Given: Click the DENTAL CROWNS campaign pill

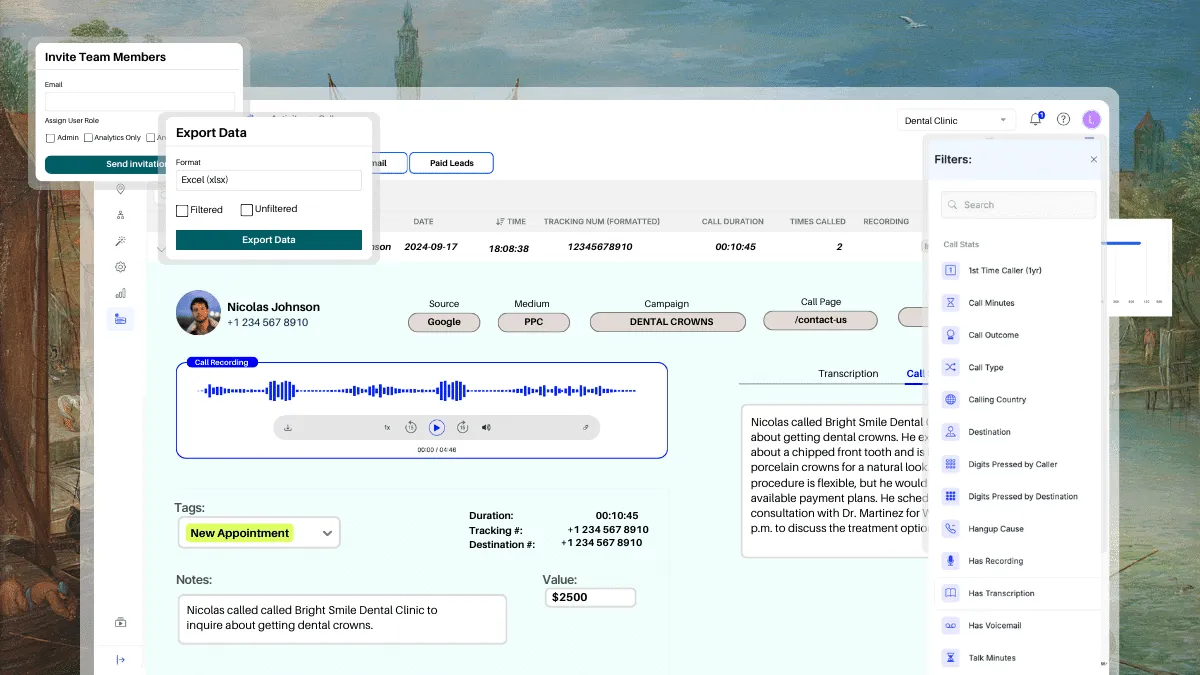Looking at the screenshot, I should pos(668,322).
